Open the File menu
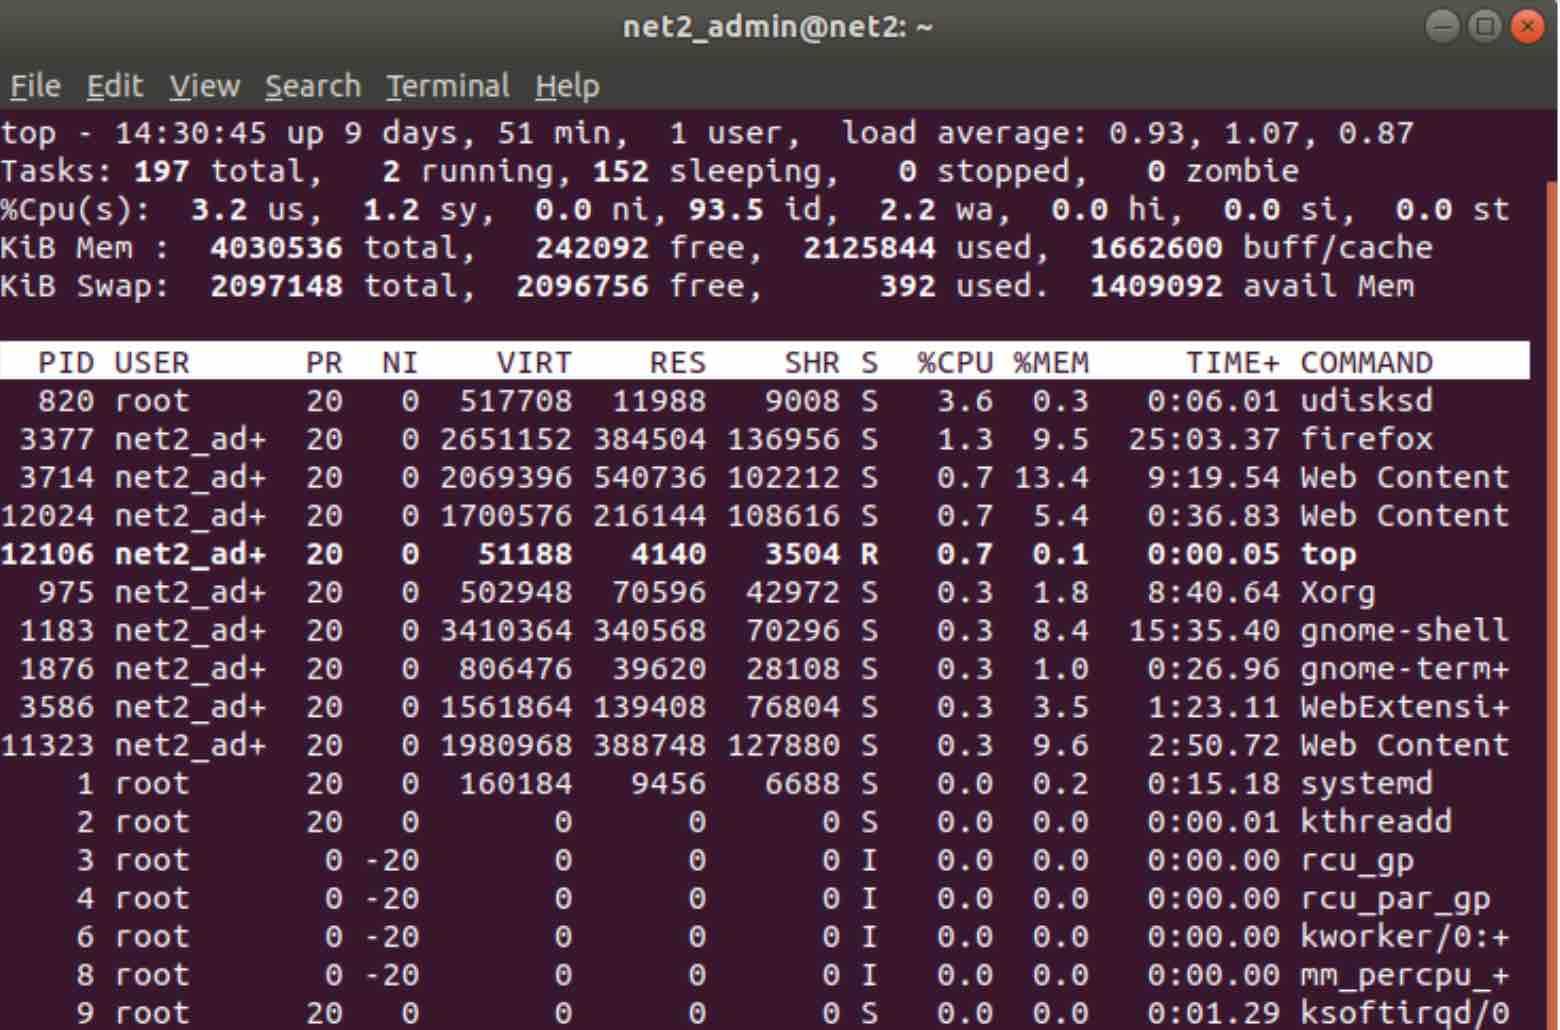 [35, 86]
